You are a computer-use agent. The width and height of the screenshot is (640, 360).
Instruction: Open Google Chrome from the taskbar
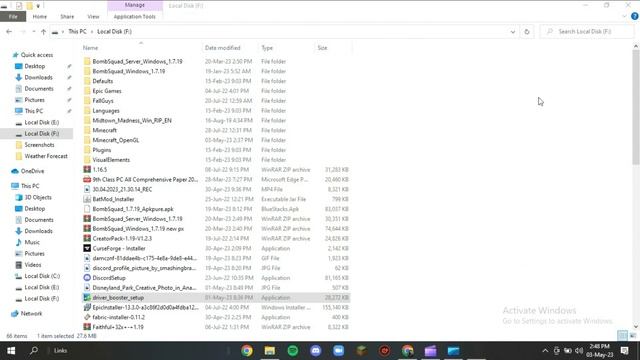pos(247,351)
